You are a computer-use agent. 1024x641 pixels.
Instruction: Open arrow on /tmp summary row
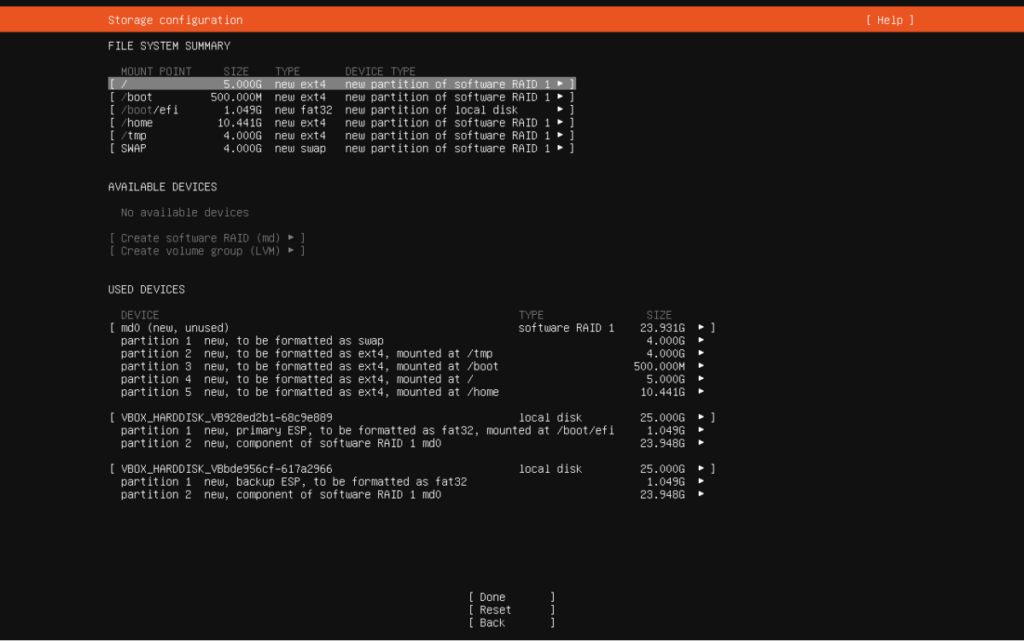(560, 135)
